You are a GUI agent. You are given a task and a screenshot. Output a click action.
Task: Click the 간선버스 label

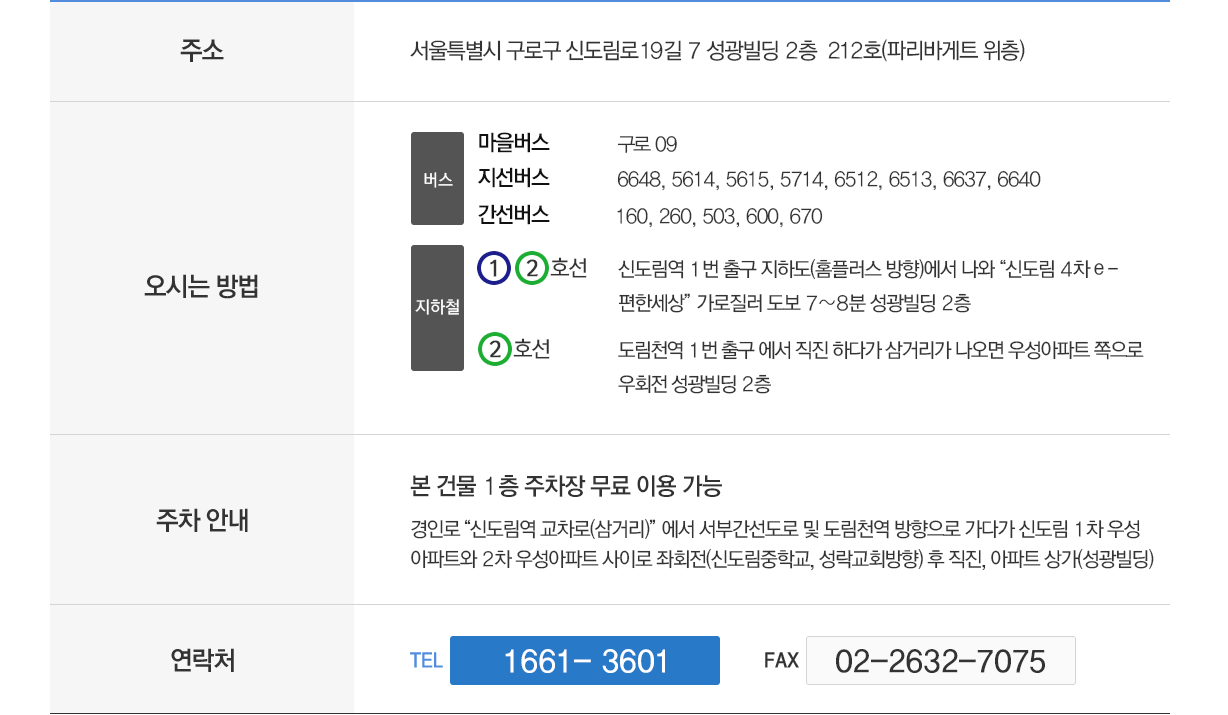[514, 215]
